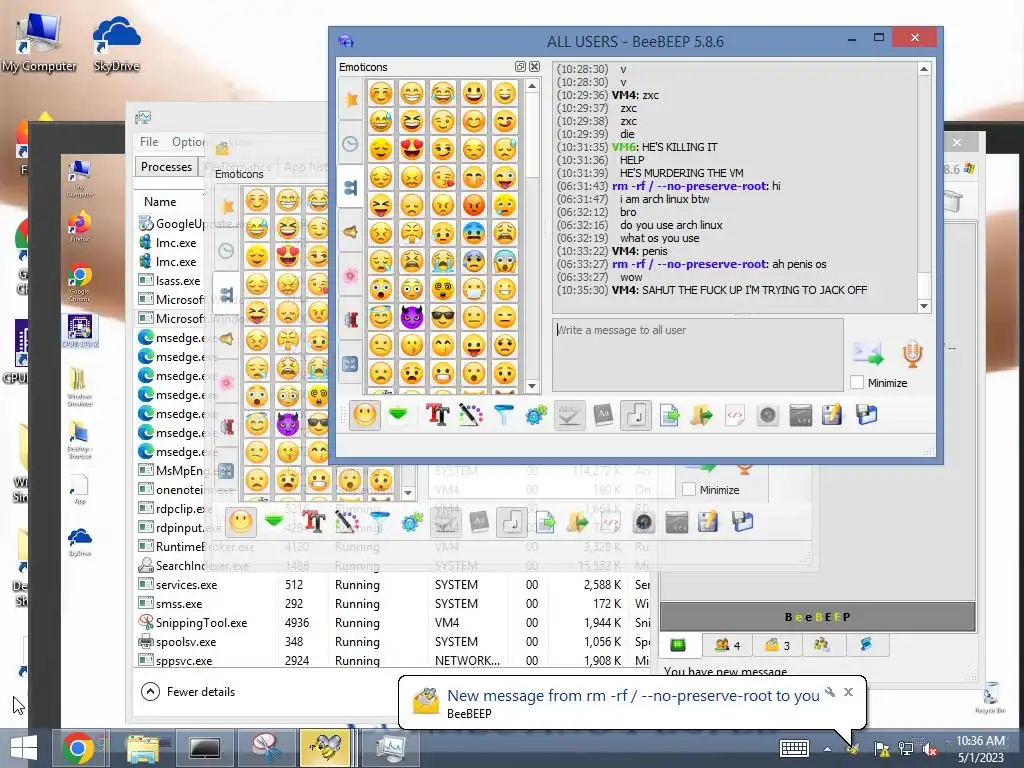This screenshot has width=1024, height=768.
Task: Open chat settings blue gears icon
Action: (x=536, y=415)
